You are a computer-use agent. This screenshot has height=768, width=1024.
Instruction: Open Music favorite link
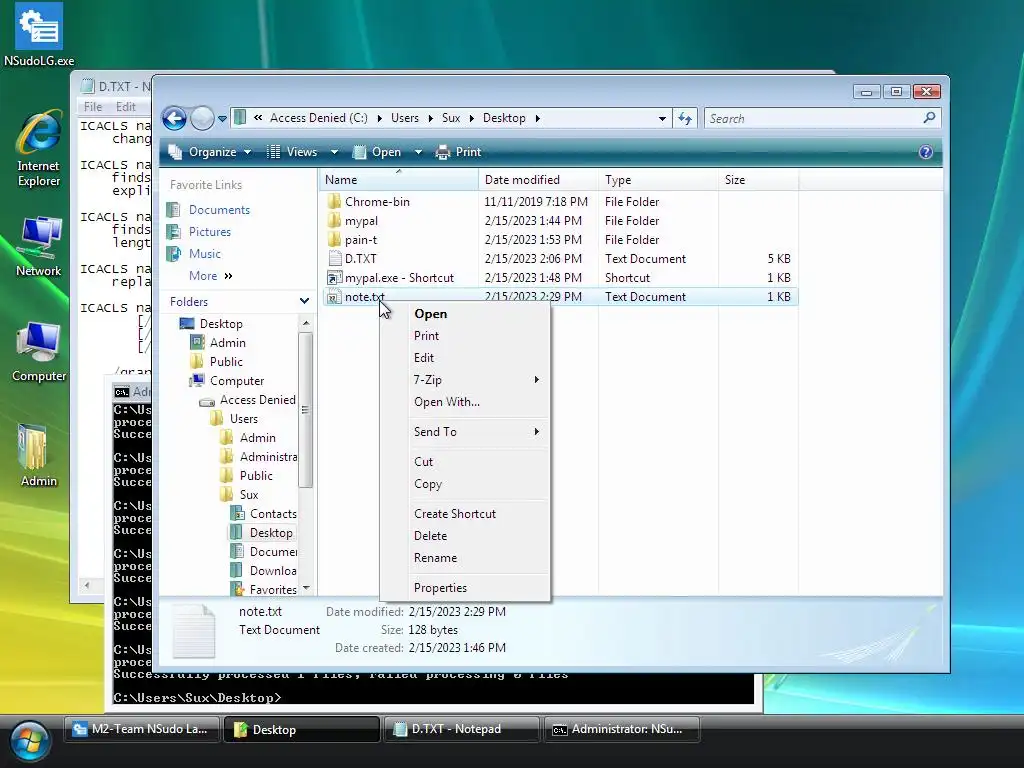pyautogui.click(x=204, y=254)
